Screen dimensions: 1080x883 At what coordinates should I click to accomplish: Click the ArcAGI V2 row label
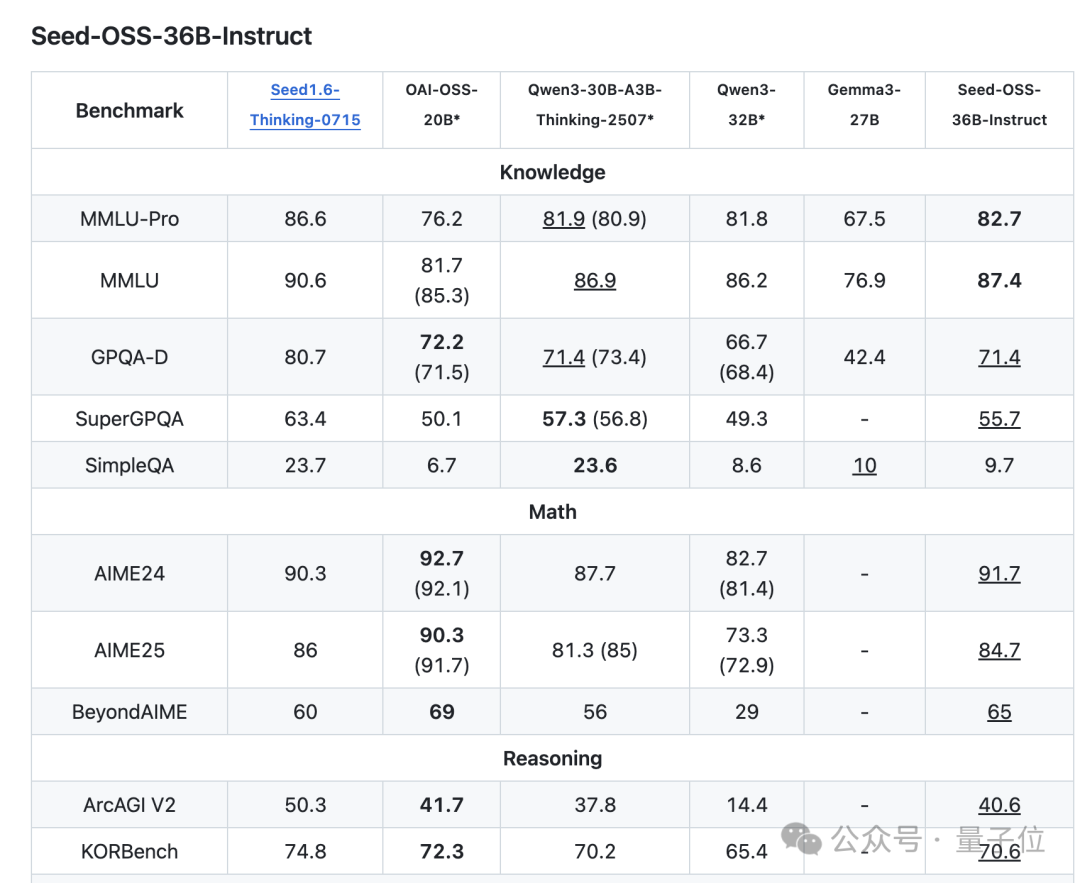click(x=130, y=805)
